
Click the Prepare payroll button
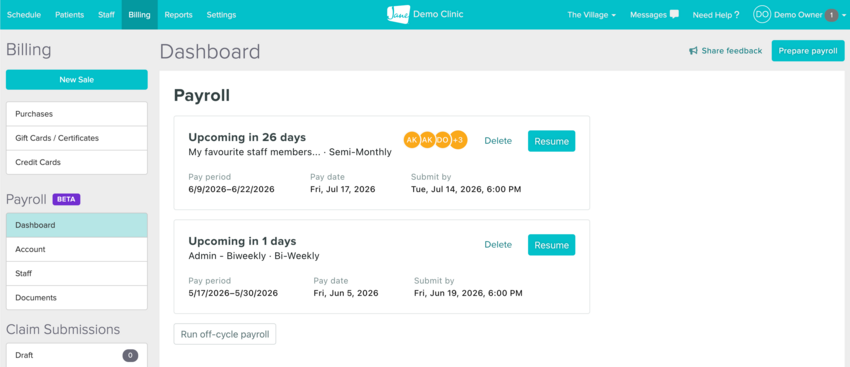[808, 51]
